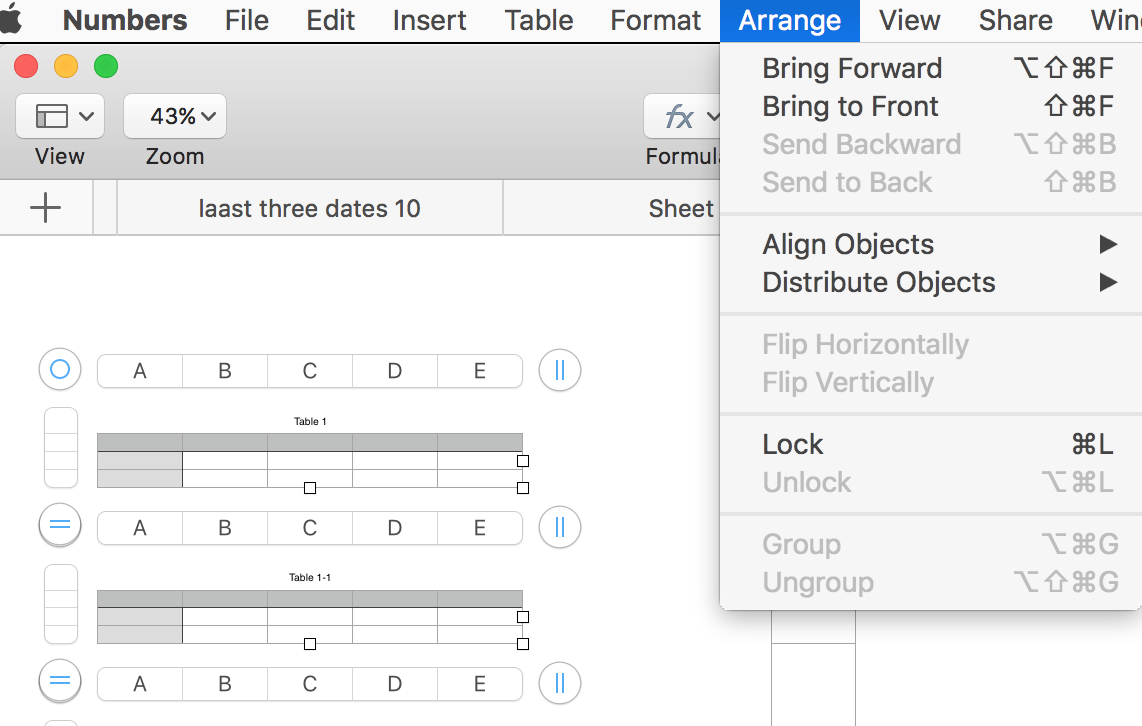Viewport: 1142px width, 726px height.
Task: Click Table 1 circle corner handle
Action: click(x=59, y=370)
